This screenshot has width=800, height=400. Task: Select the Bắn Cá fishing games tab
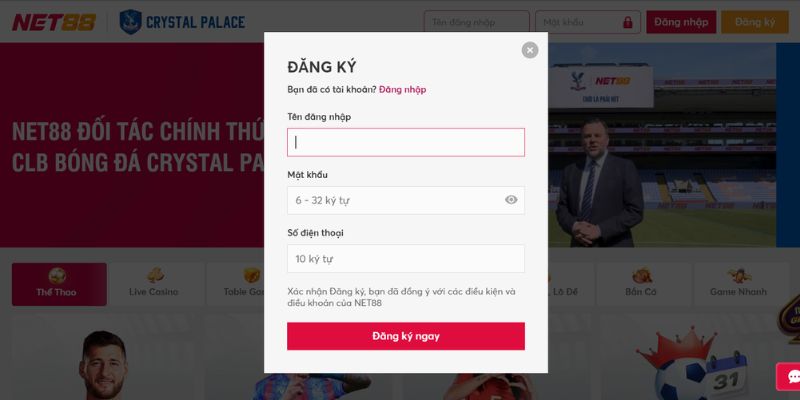click(641, 284)
